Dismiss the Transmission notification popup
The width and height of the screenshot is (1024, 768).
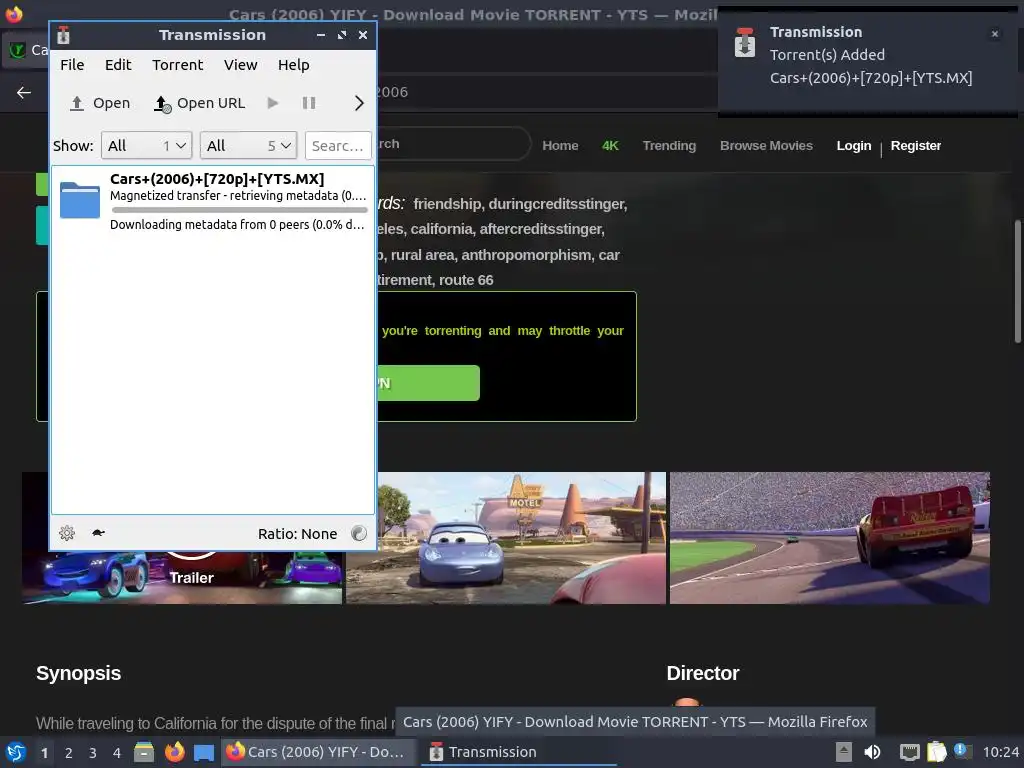click(995, 34)
